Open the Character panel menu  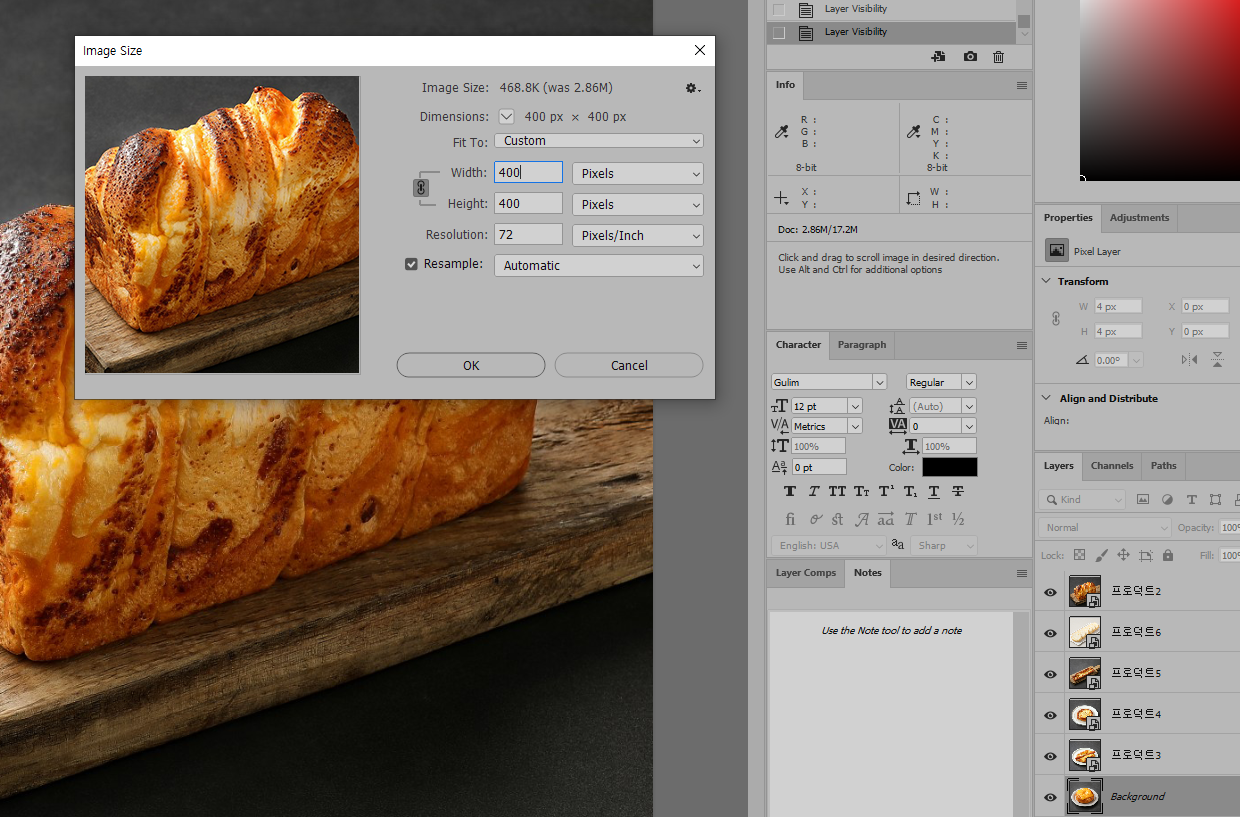[x=1021, y=345]
